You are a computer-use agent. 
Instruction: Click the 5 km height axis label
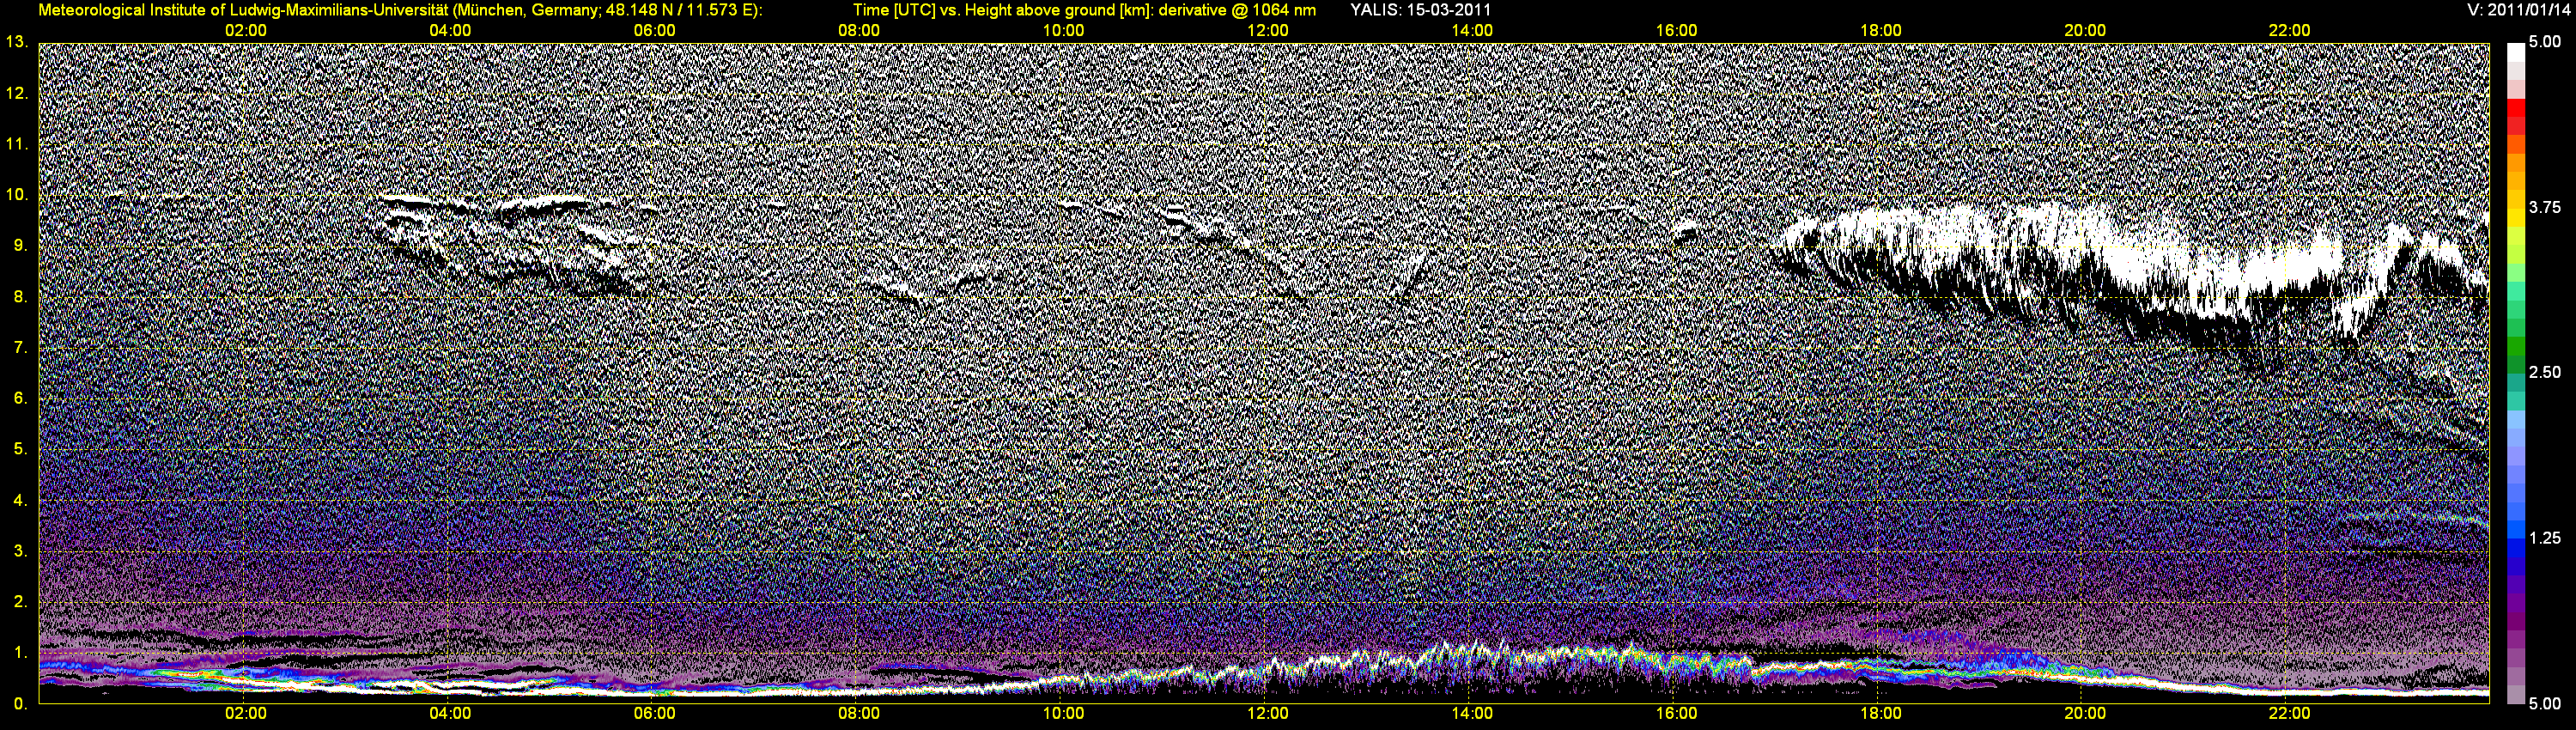pyautogui.click(x=20, y=449)
